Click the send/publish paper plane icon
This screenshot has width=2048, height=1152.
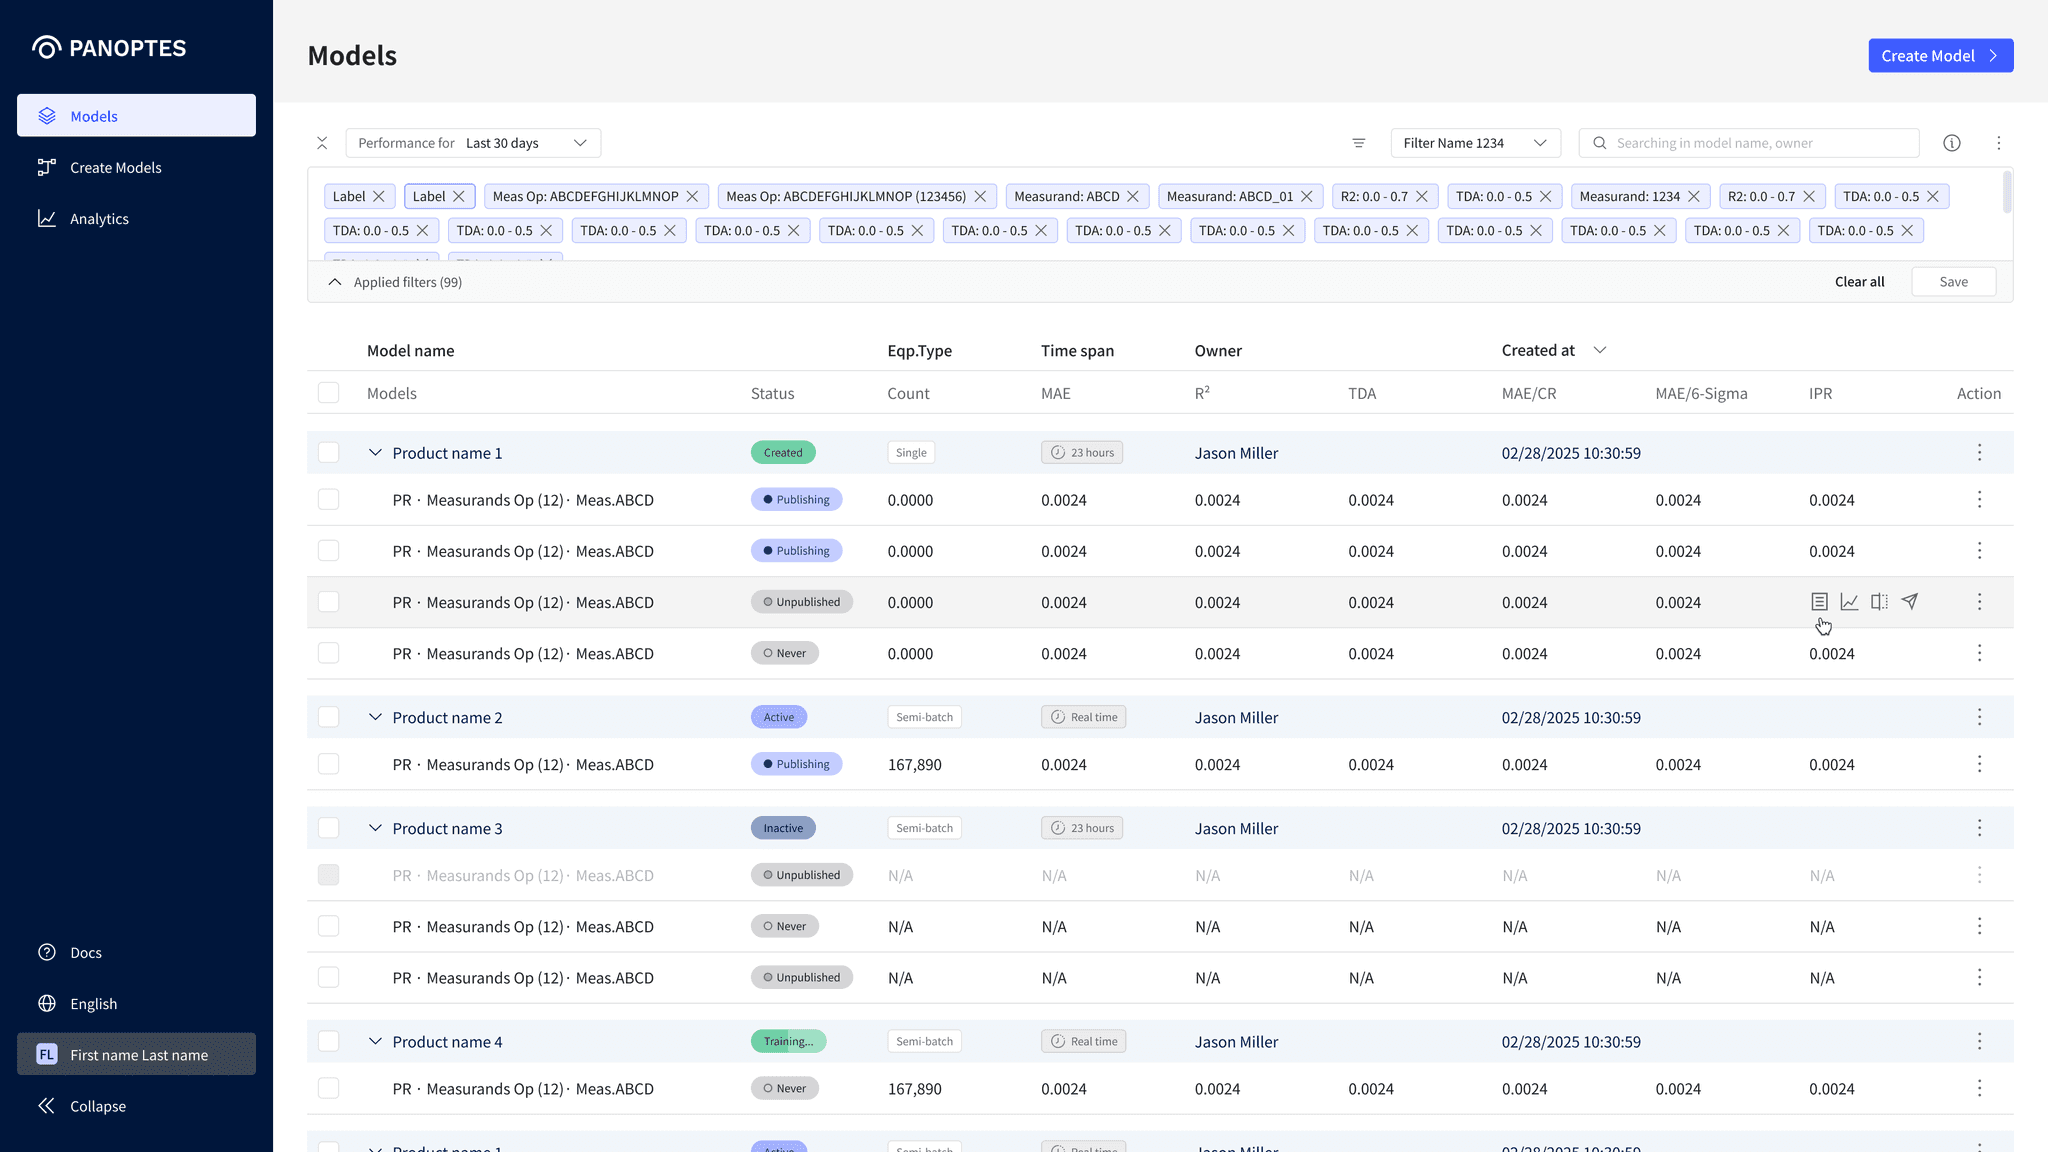tap(1910, 602)
